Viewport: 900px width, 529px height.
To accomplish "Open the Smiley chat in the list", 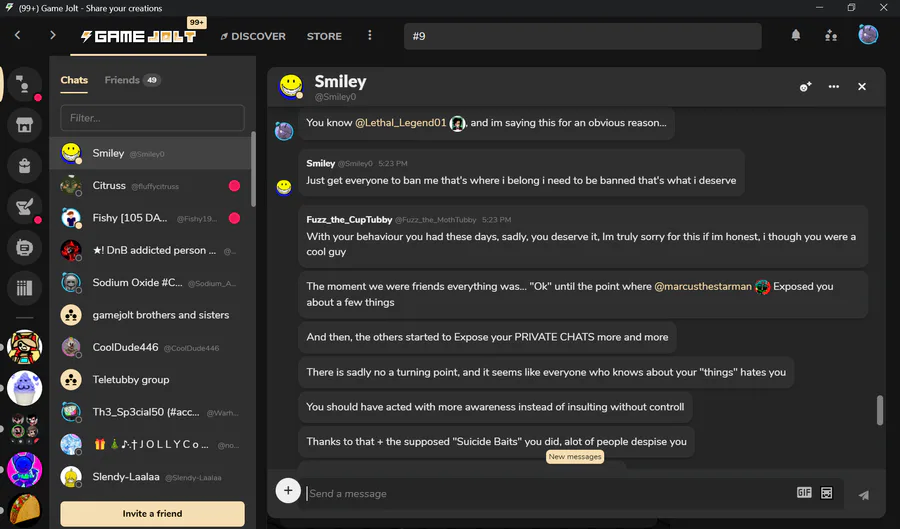I will tap(150, 153).
